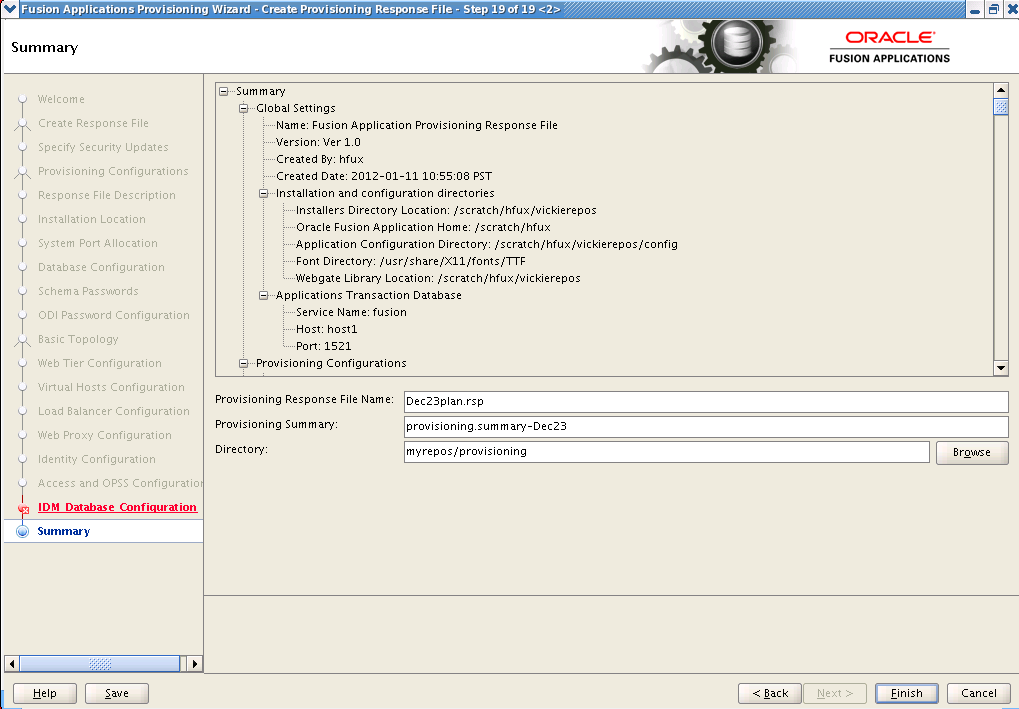Screen dimensions: 1019x709
Task: Select the Summary step in sidebar
Action: [64, 532]
